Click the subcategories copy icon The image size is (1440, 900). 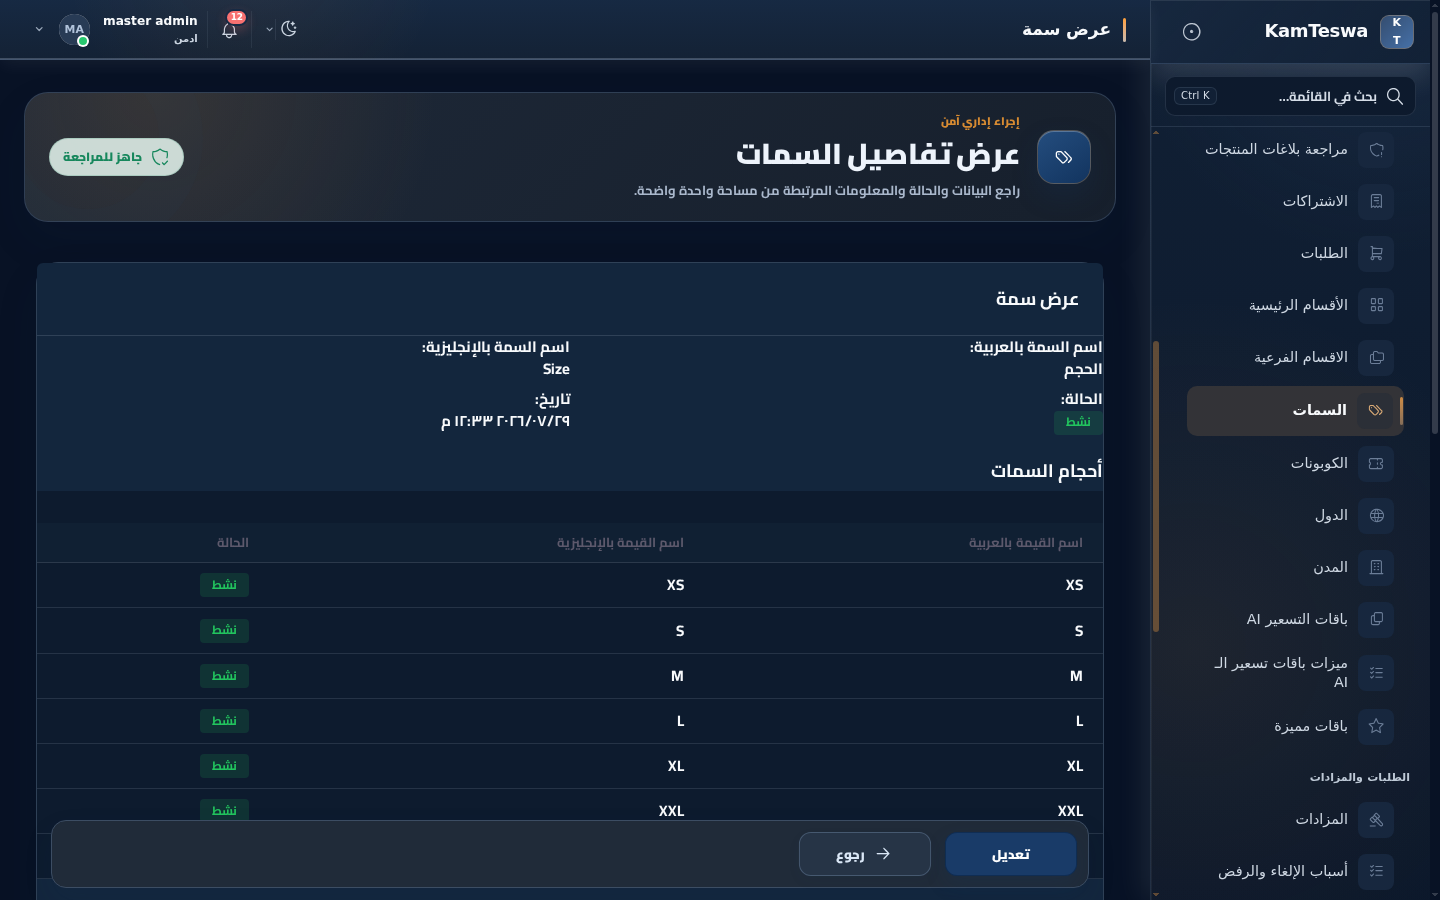click(x=1376, y=357)
